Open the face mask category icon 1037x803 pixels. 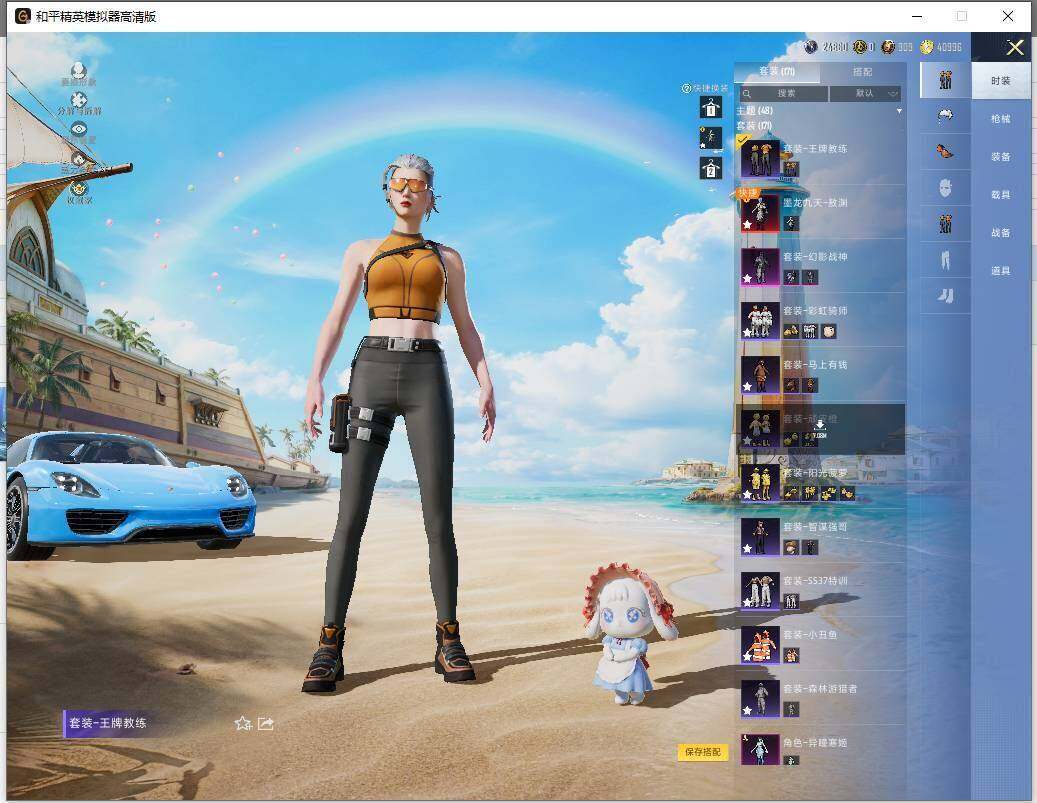point(945,188)
